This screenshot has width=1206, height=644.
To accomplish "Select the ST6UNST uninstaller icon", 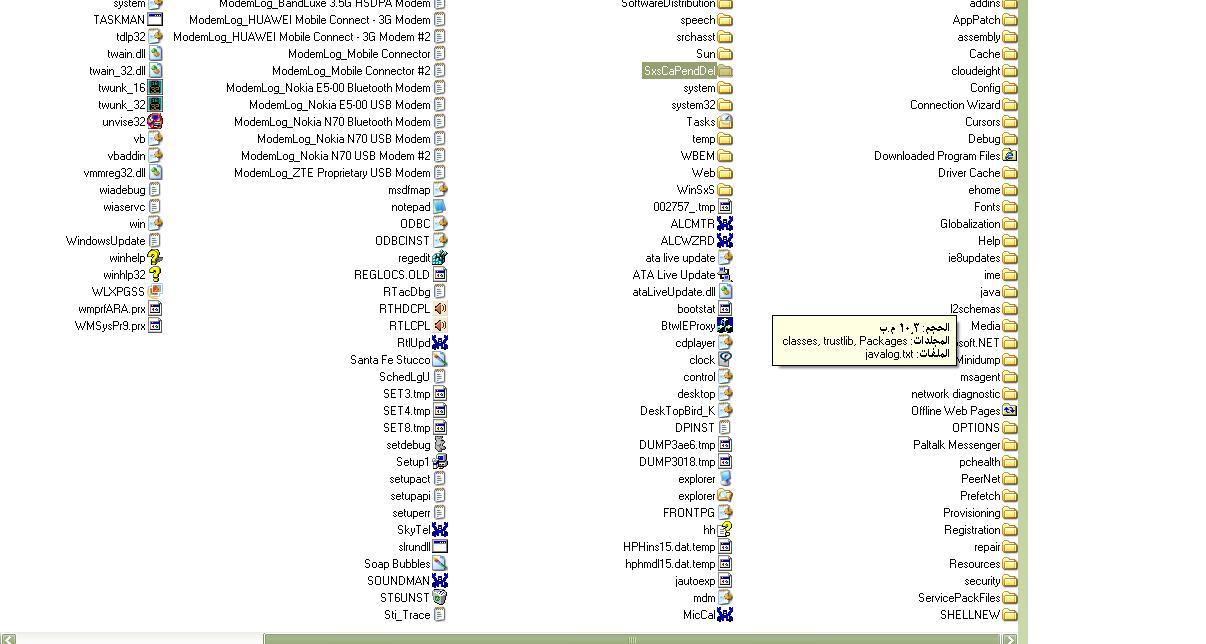I will click(439, 598).
